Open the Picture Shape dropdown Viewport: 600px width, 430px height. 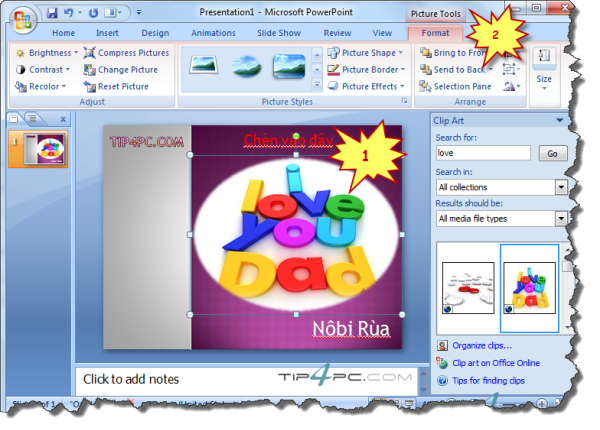365,53
